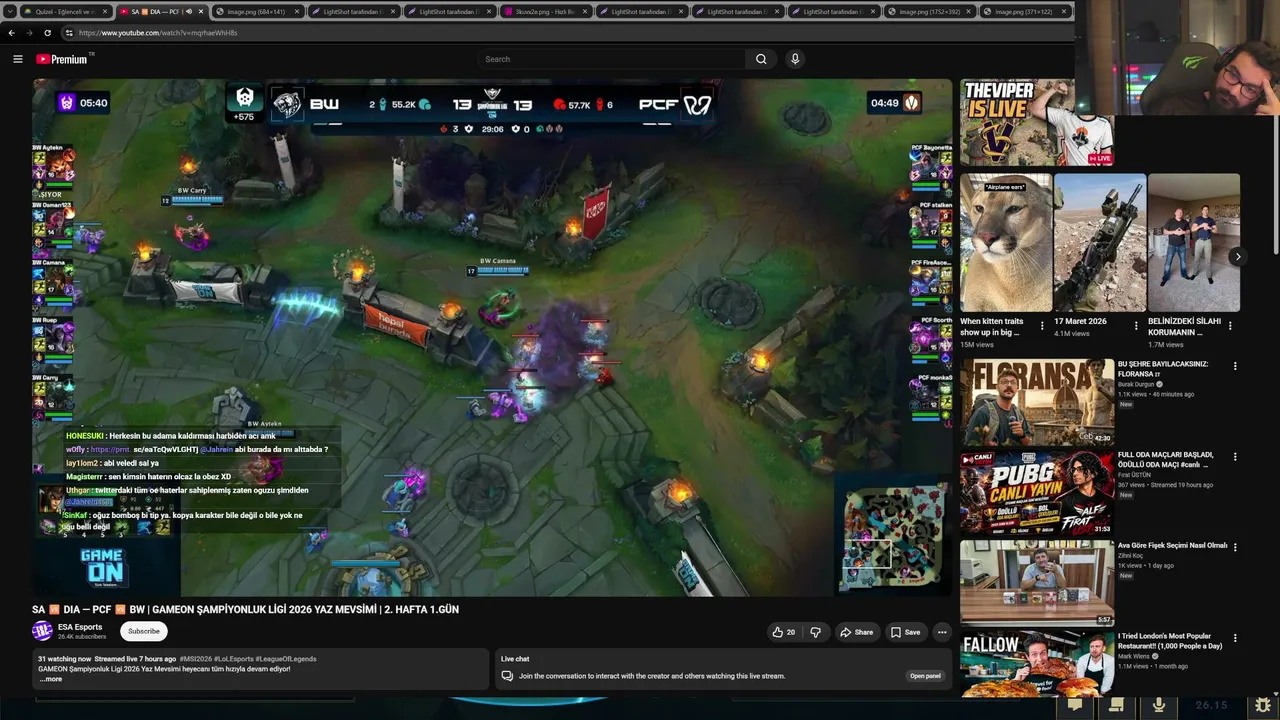The image size is (1280, 720).
Task: Open the Ava Göre Fişek Seçimi thumbnail
Action: [1037, 583]
